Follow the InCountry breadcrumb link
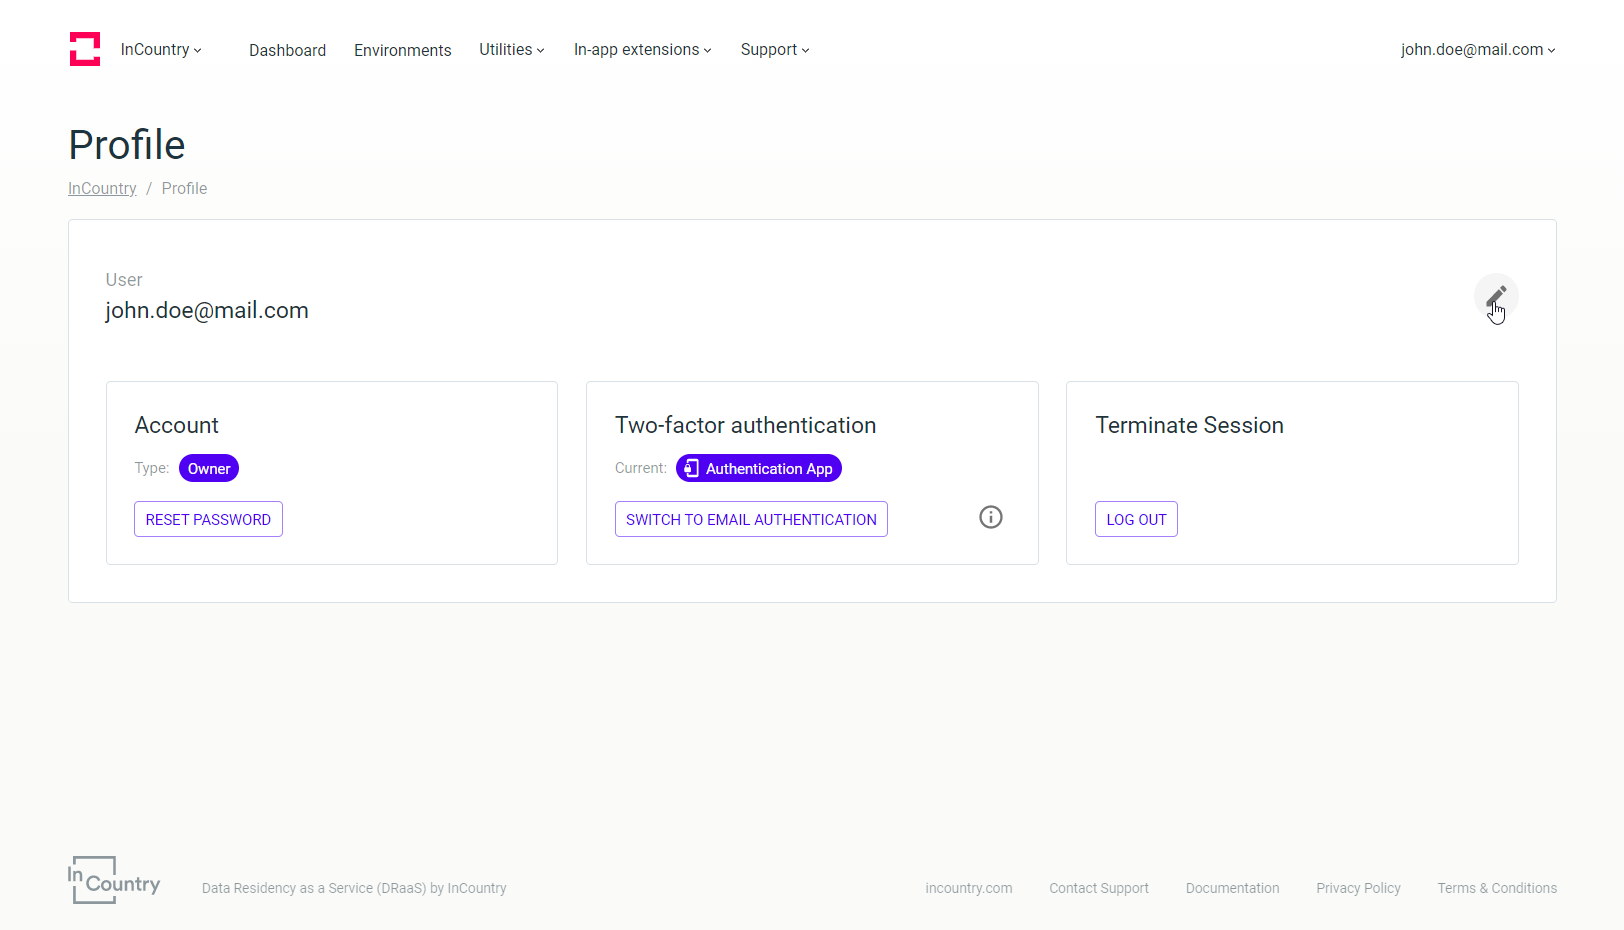This screenshot has width=1624, height=930. click(x=102, y=188)
